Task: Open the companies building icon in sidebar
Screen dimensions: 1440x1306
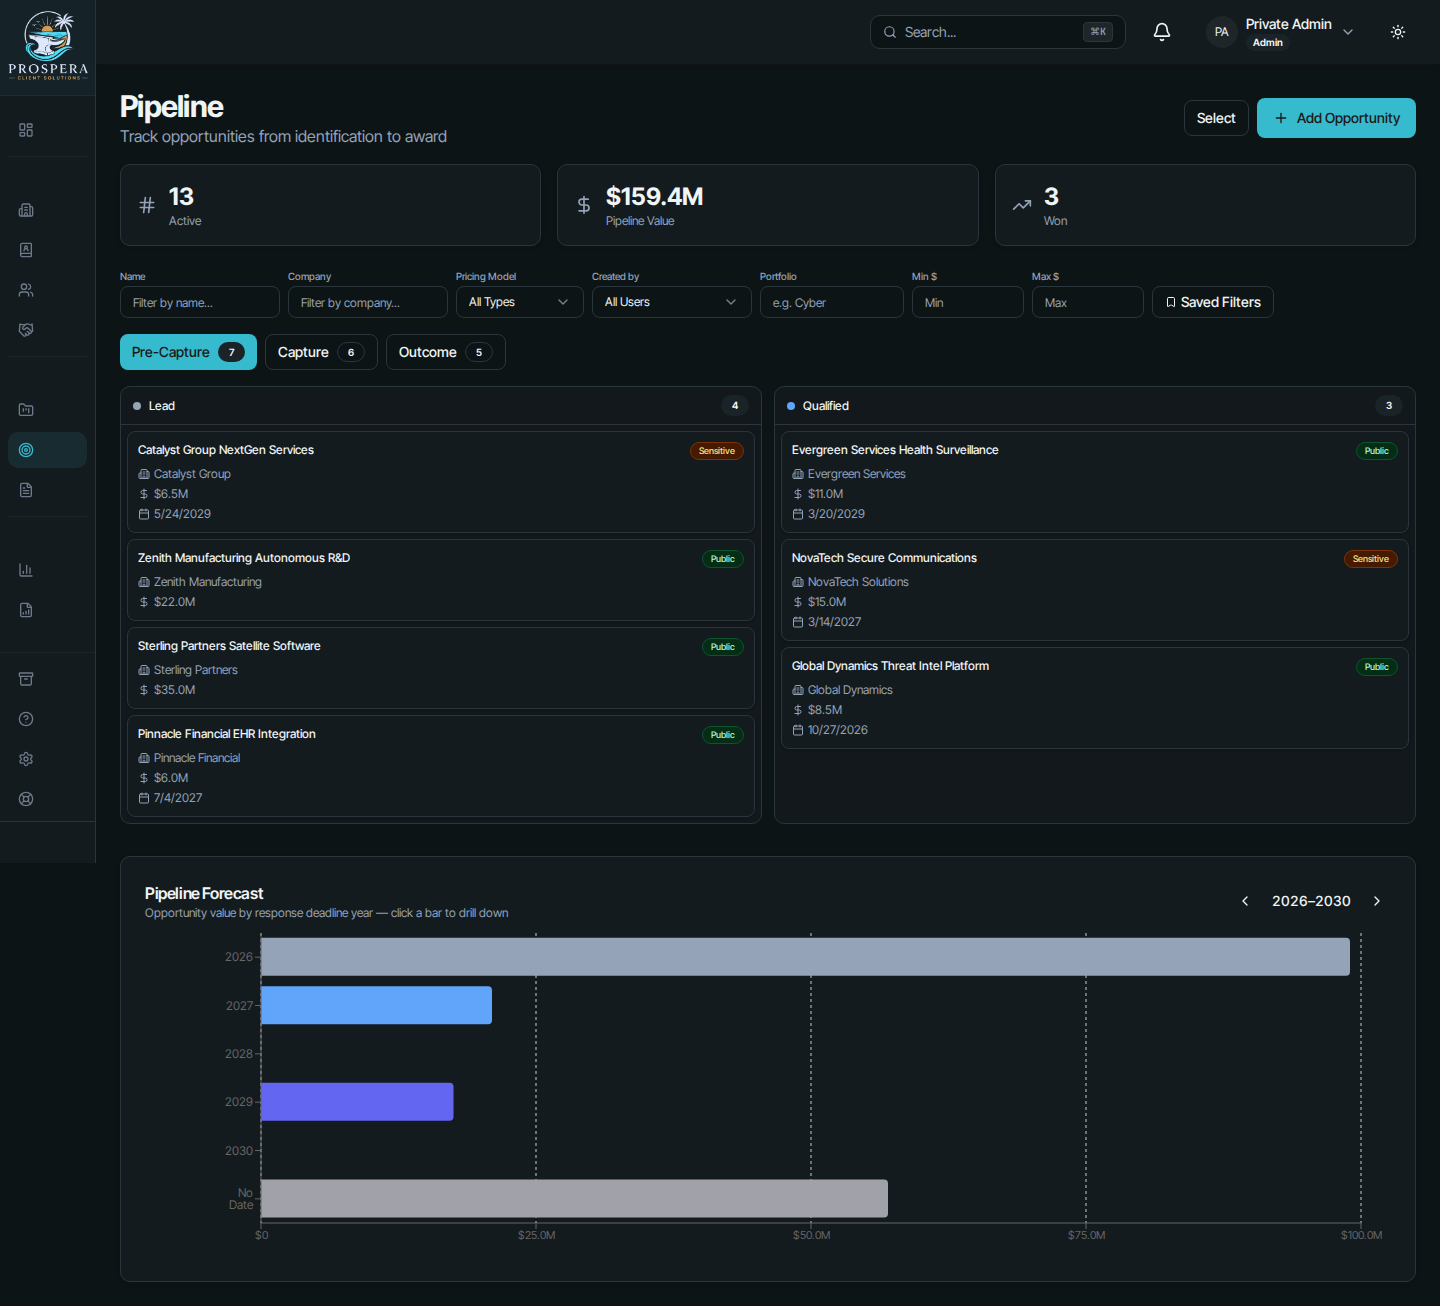Action: coord(26,210)
